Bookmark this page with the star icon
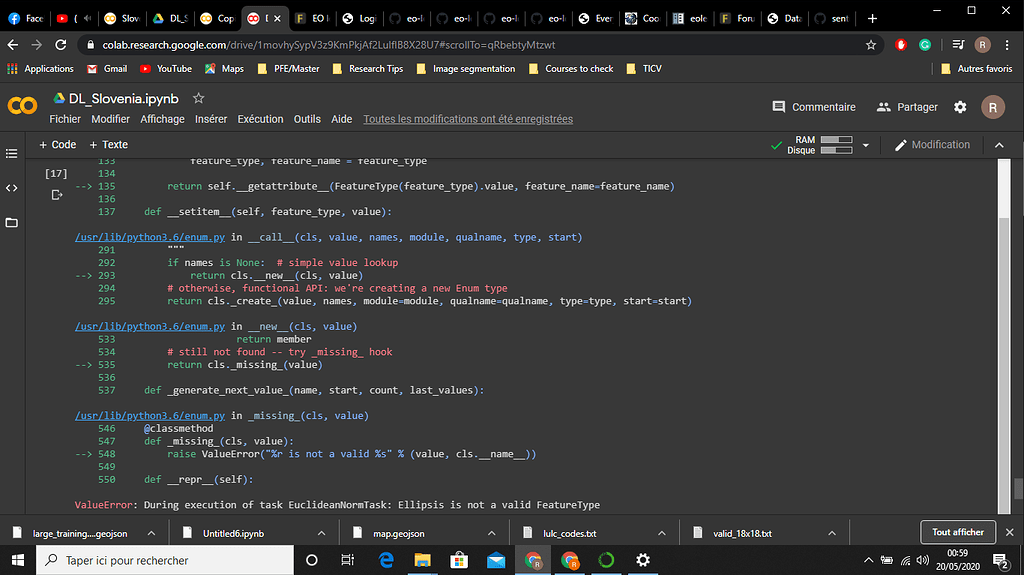Screen dimensions: 1024x575 [x=871, y=45]
